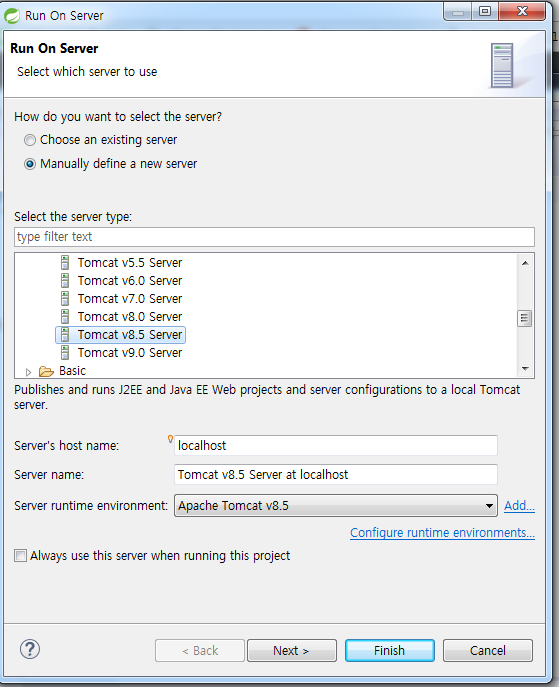Click the server list scrollbar up arrow

pyautogui.click(x=525, y=263)
